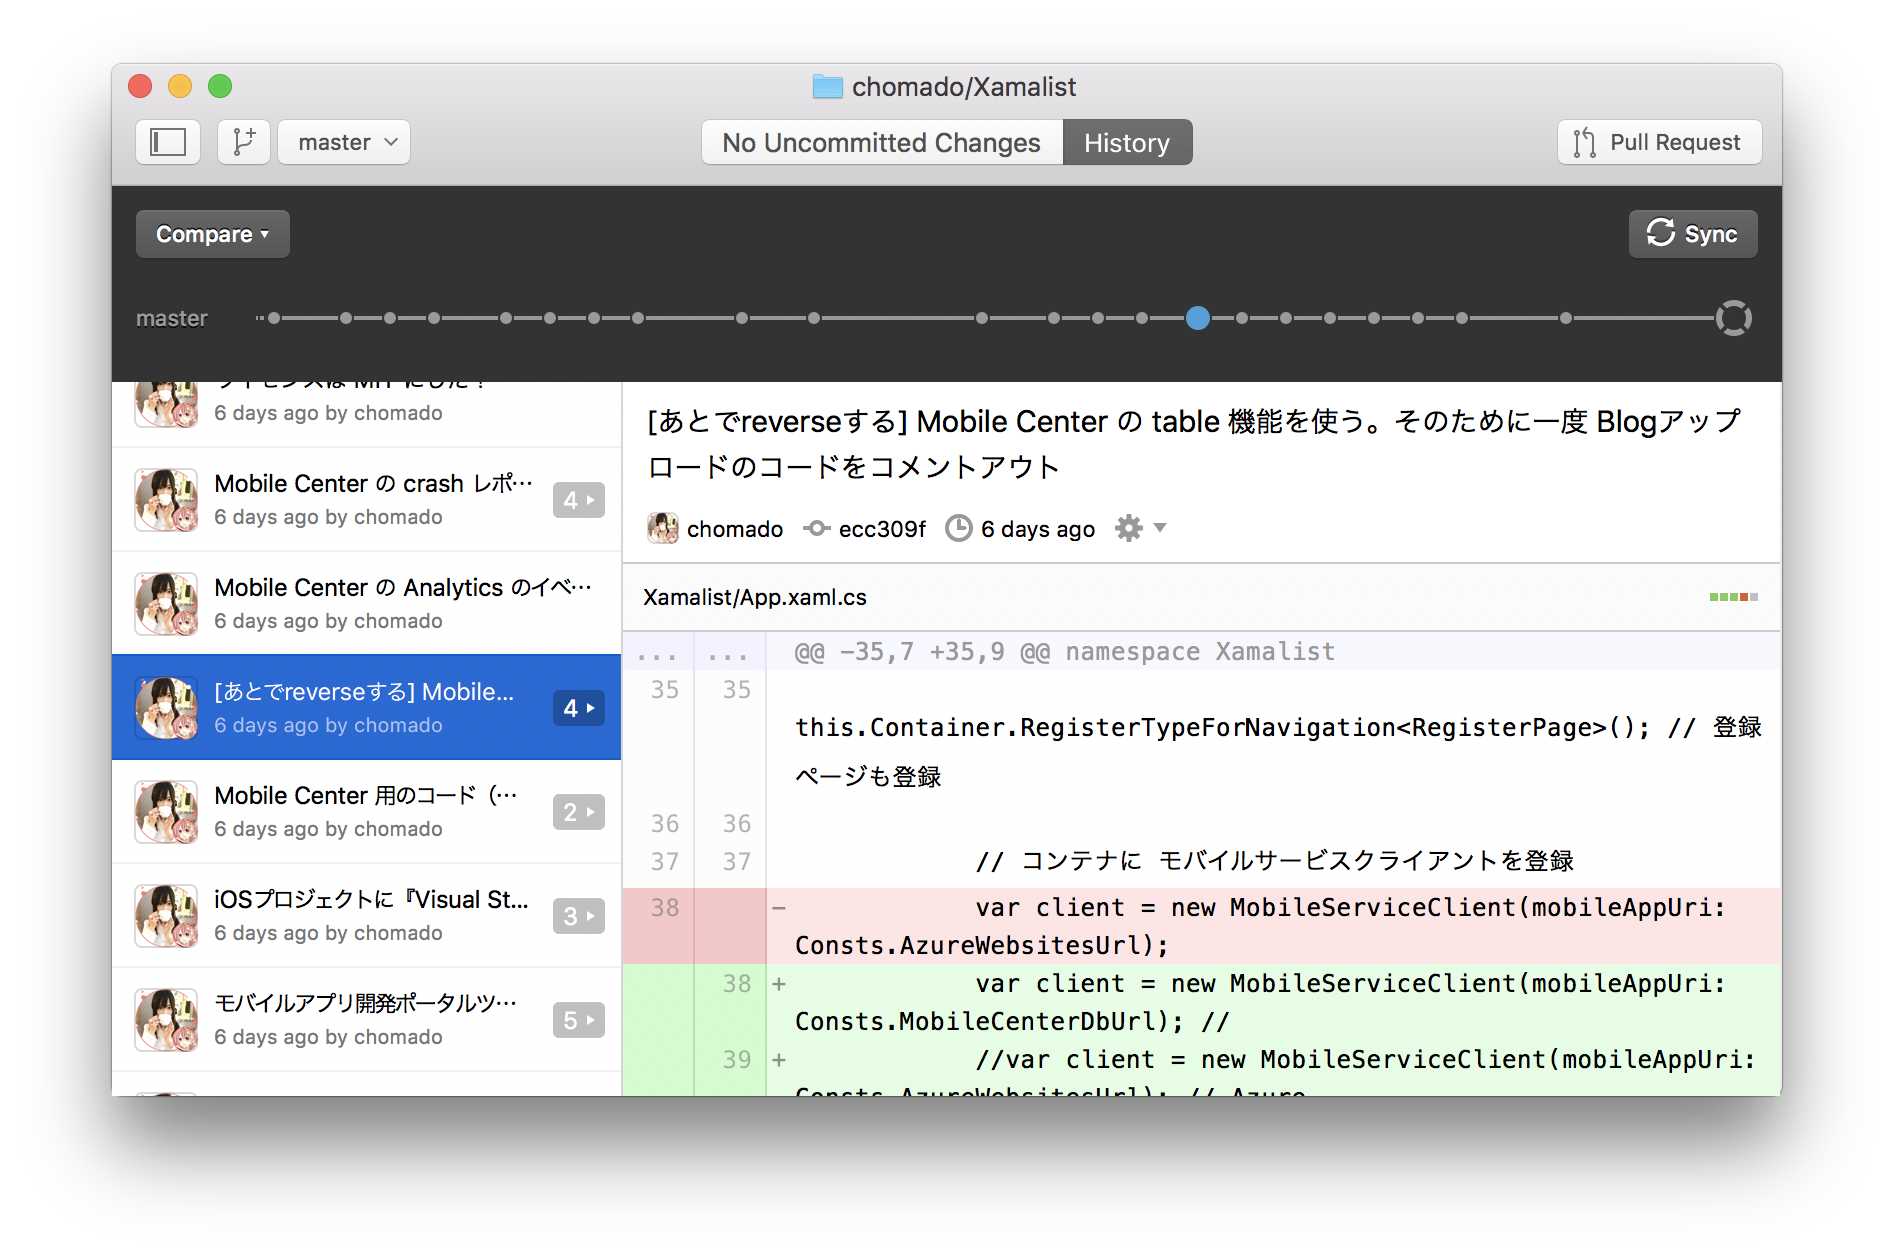Click the diff stat colored squares indicator
Image resolution: width=1894 pixels, height=1256 pixels.
pyautogui.click(x=1733, y=597)
